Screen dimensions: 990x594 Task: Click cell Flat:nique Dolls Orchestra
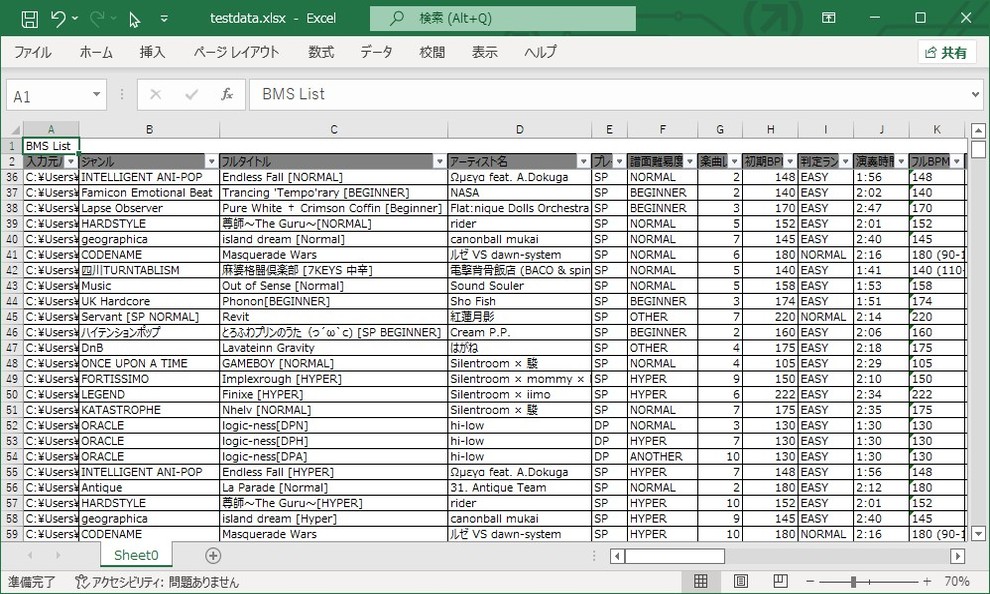point(520,208)
